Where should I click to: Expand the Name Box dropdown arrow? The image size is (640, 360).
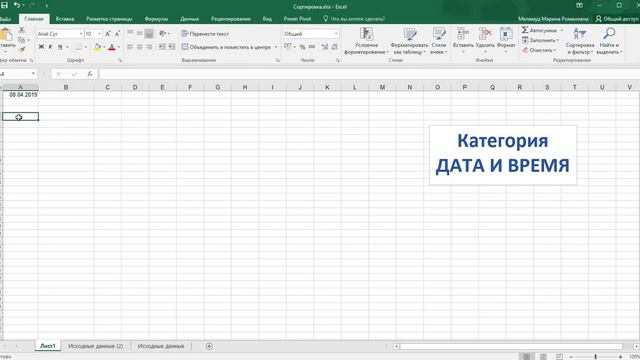(x=33, y=74)
